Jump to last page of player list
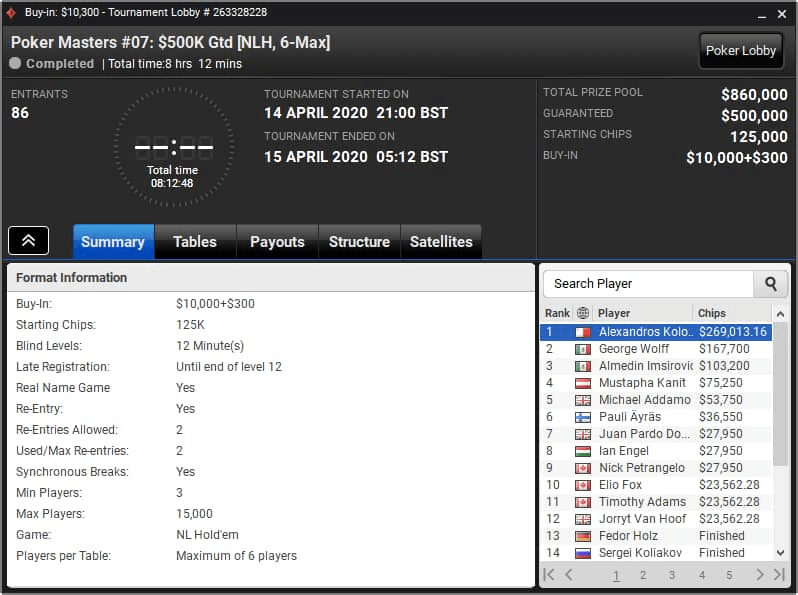798x595 pixels. tap(779, 575)
